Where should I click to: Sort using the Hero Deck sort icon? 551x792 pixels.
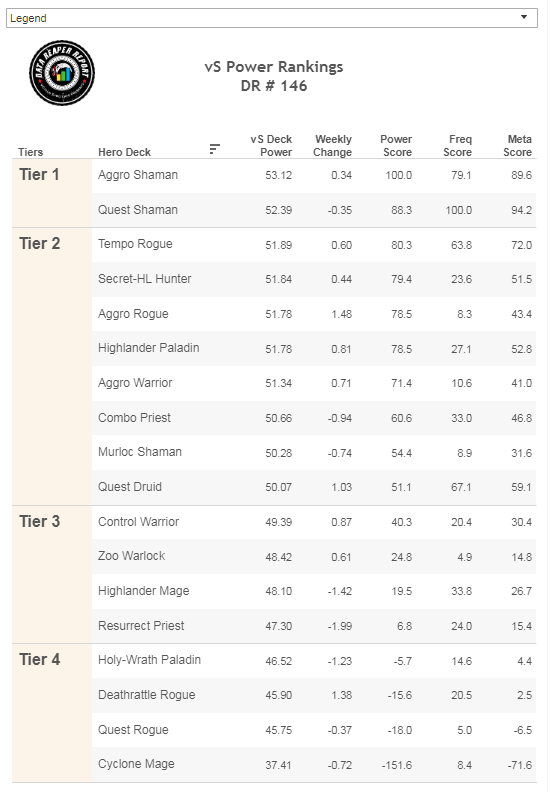pyautogui.click(x=215, y=149)
